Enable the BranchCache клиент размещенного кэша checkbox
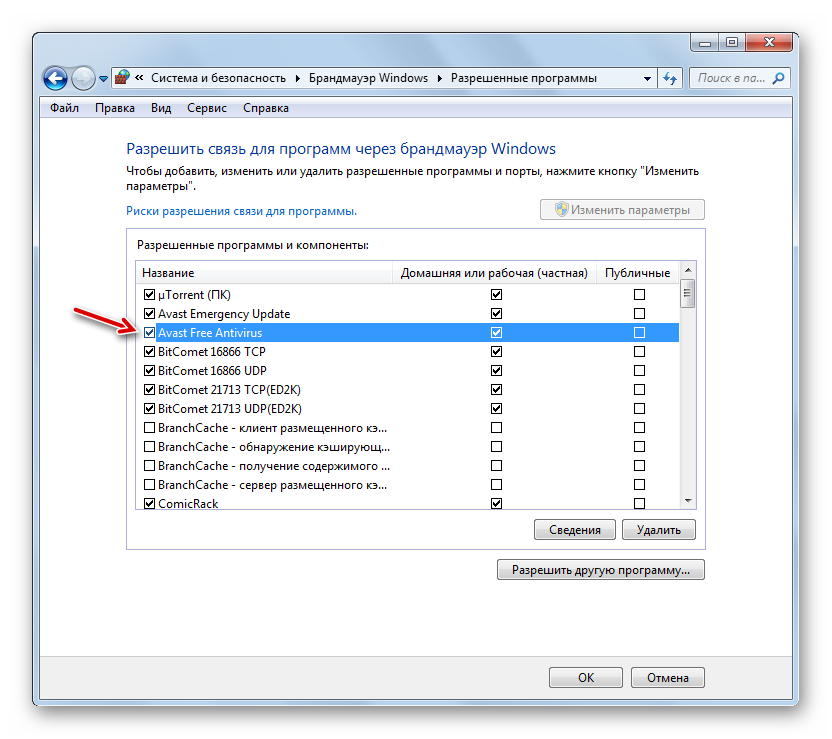 coord(150,428)
